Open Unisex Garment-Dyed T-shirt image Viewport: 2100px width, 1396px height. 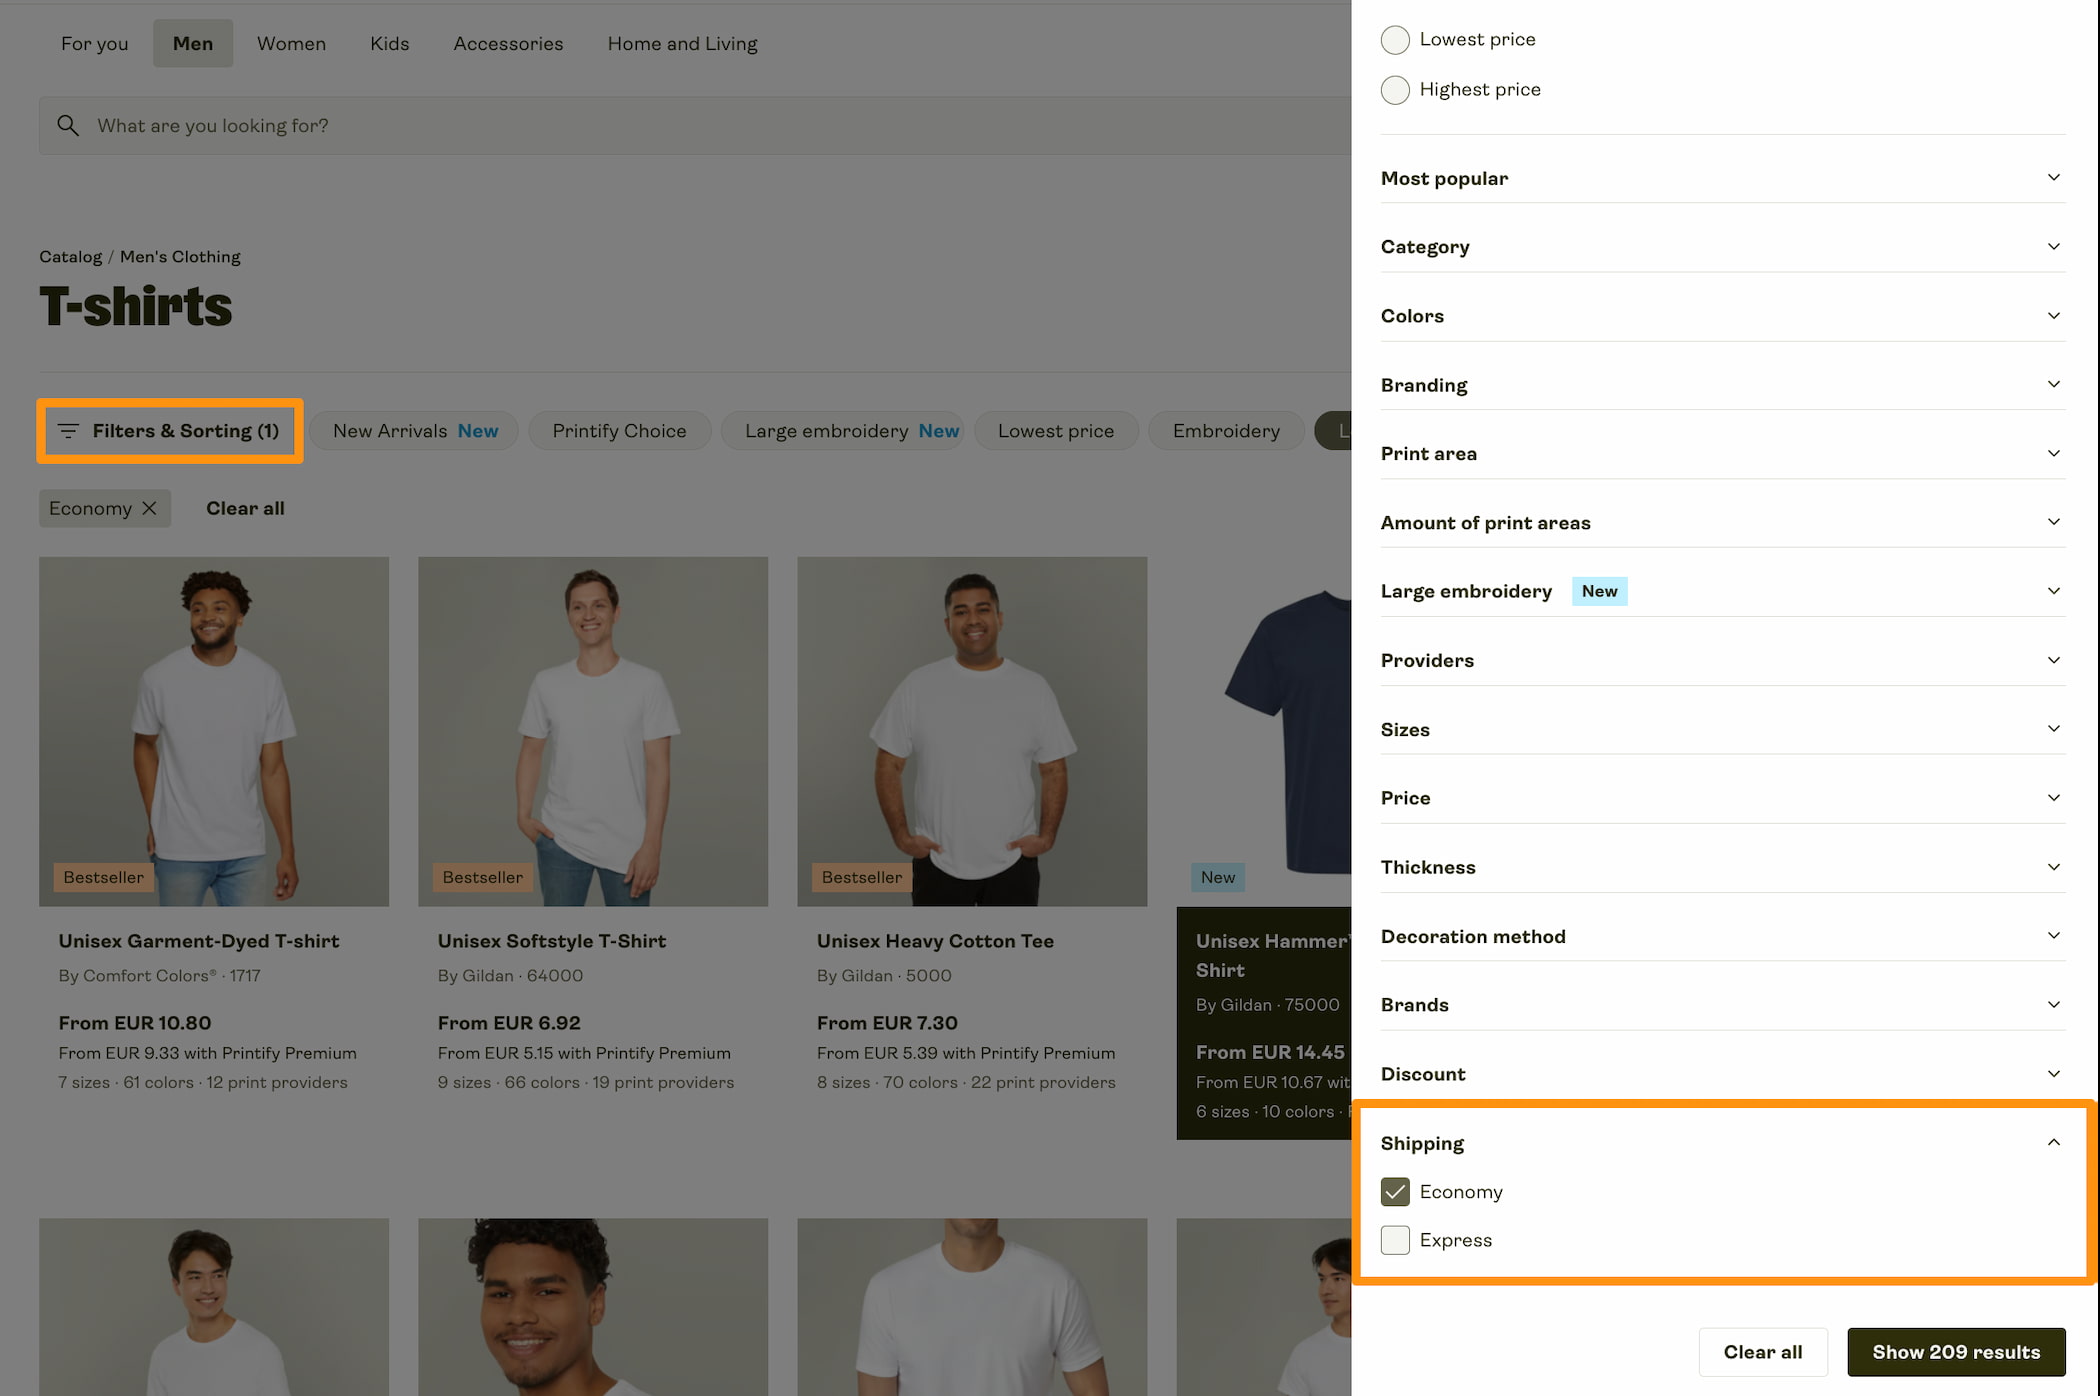(214, 732)
